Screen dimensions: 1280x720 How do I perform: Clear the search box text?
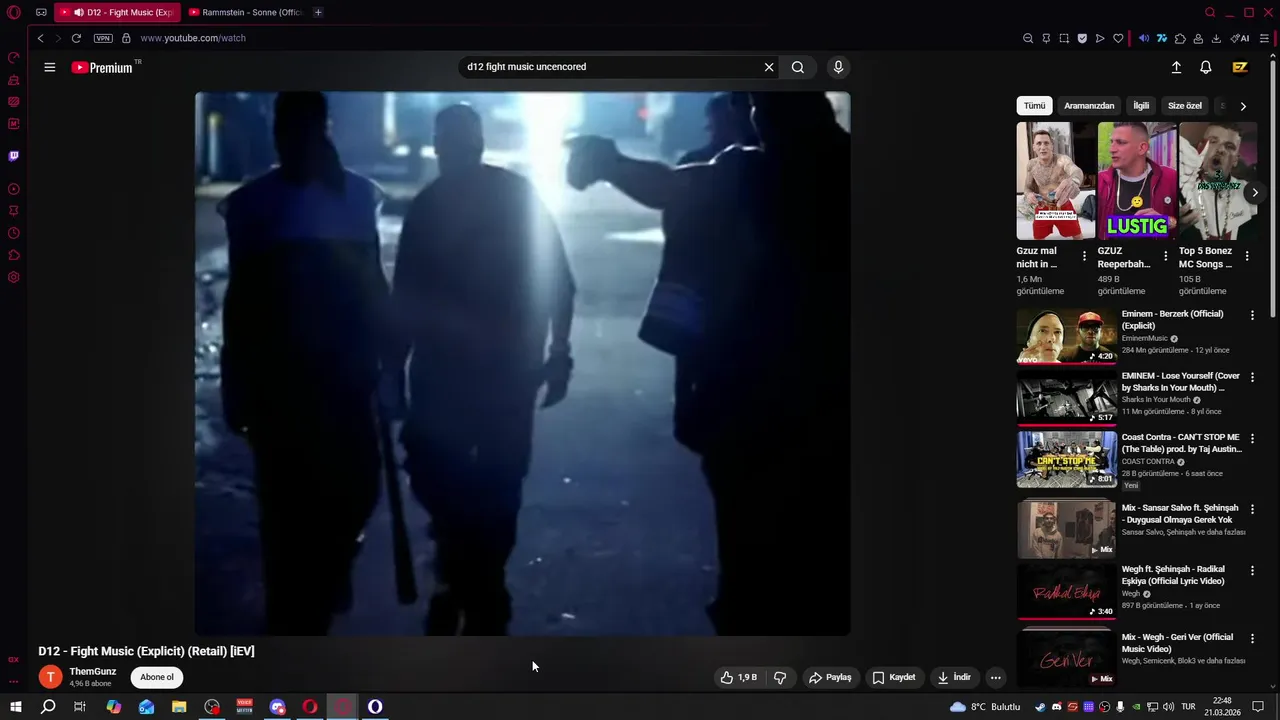click(769, 67)
